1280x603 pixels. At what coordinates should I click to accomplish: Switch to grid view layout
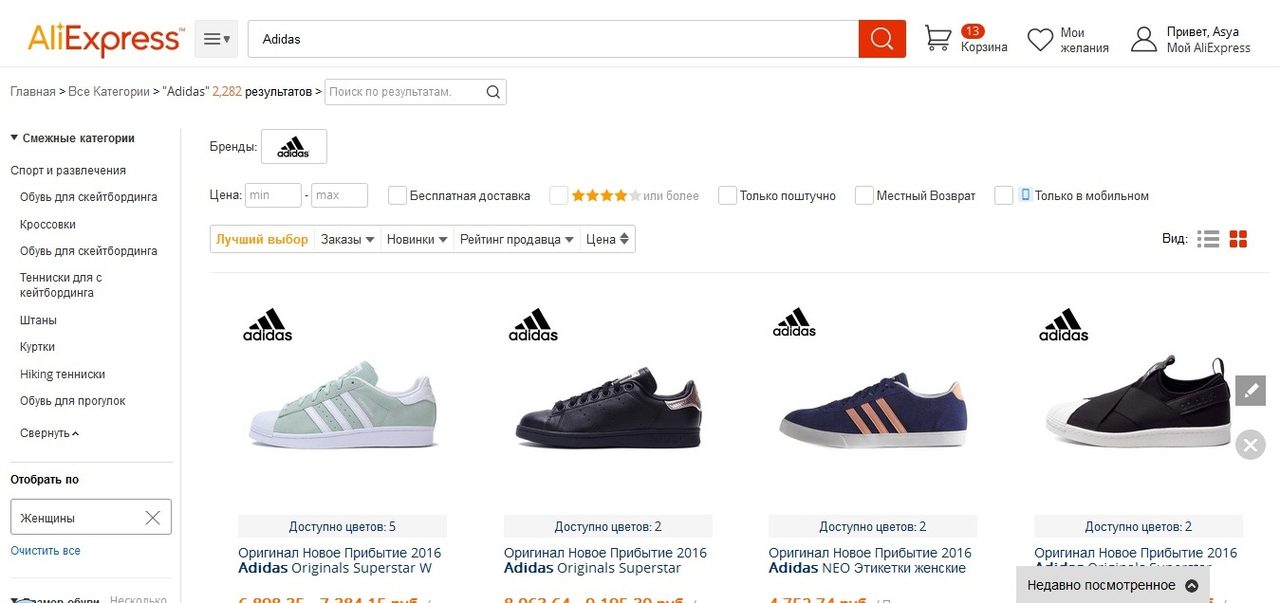pyautogui.click(x=1239, y=239)
